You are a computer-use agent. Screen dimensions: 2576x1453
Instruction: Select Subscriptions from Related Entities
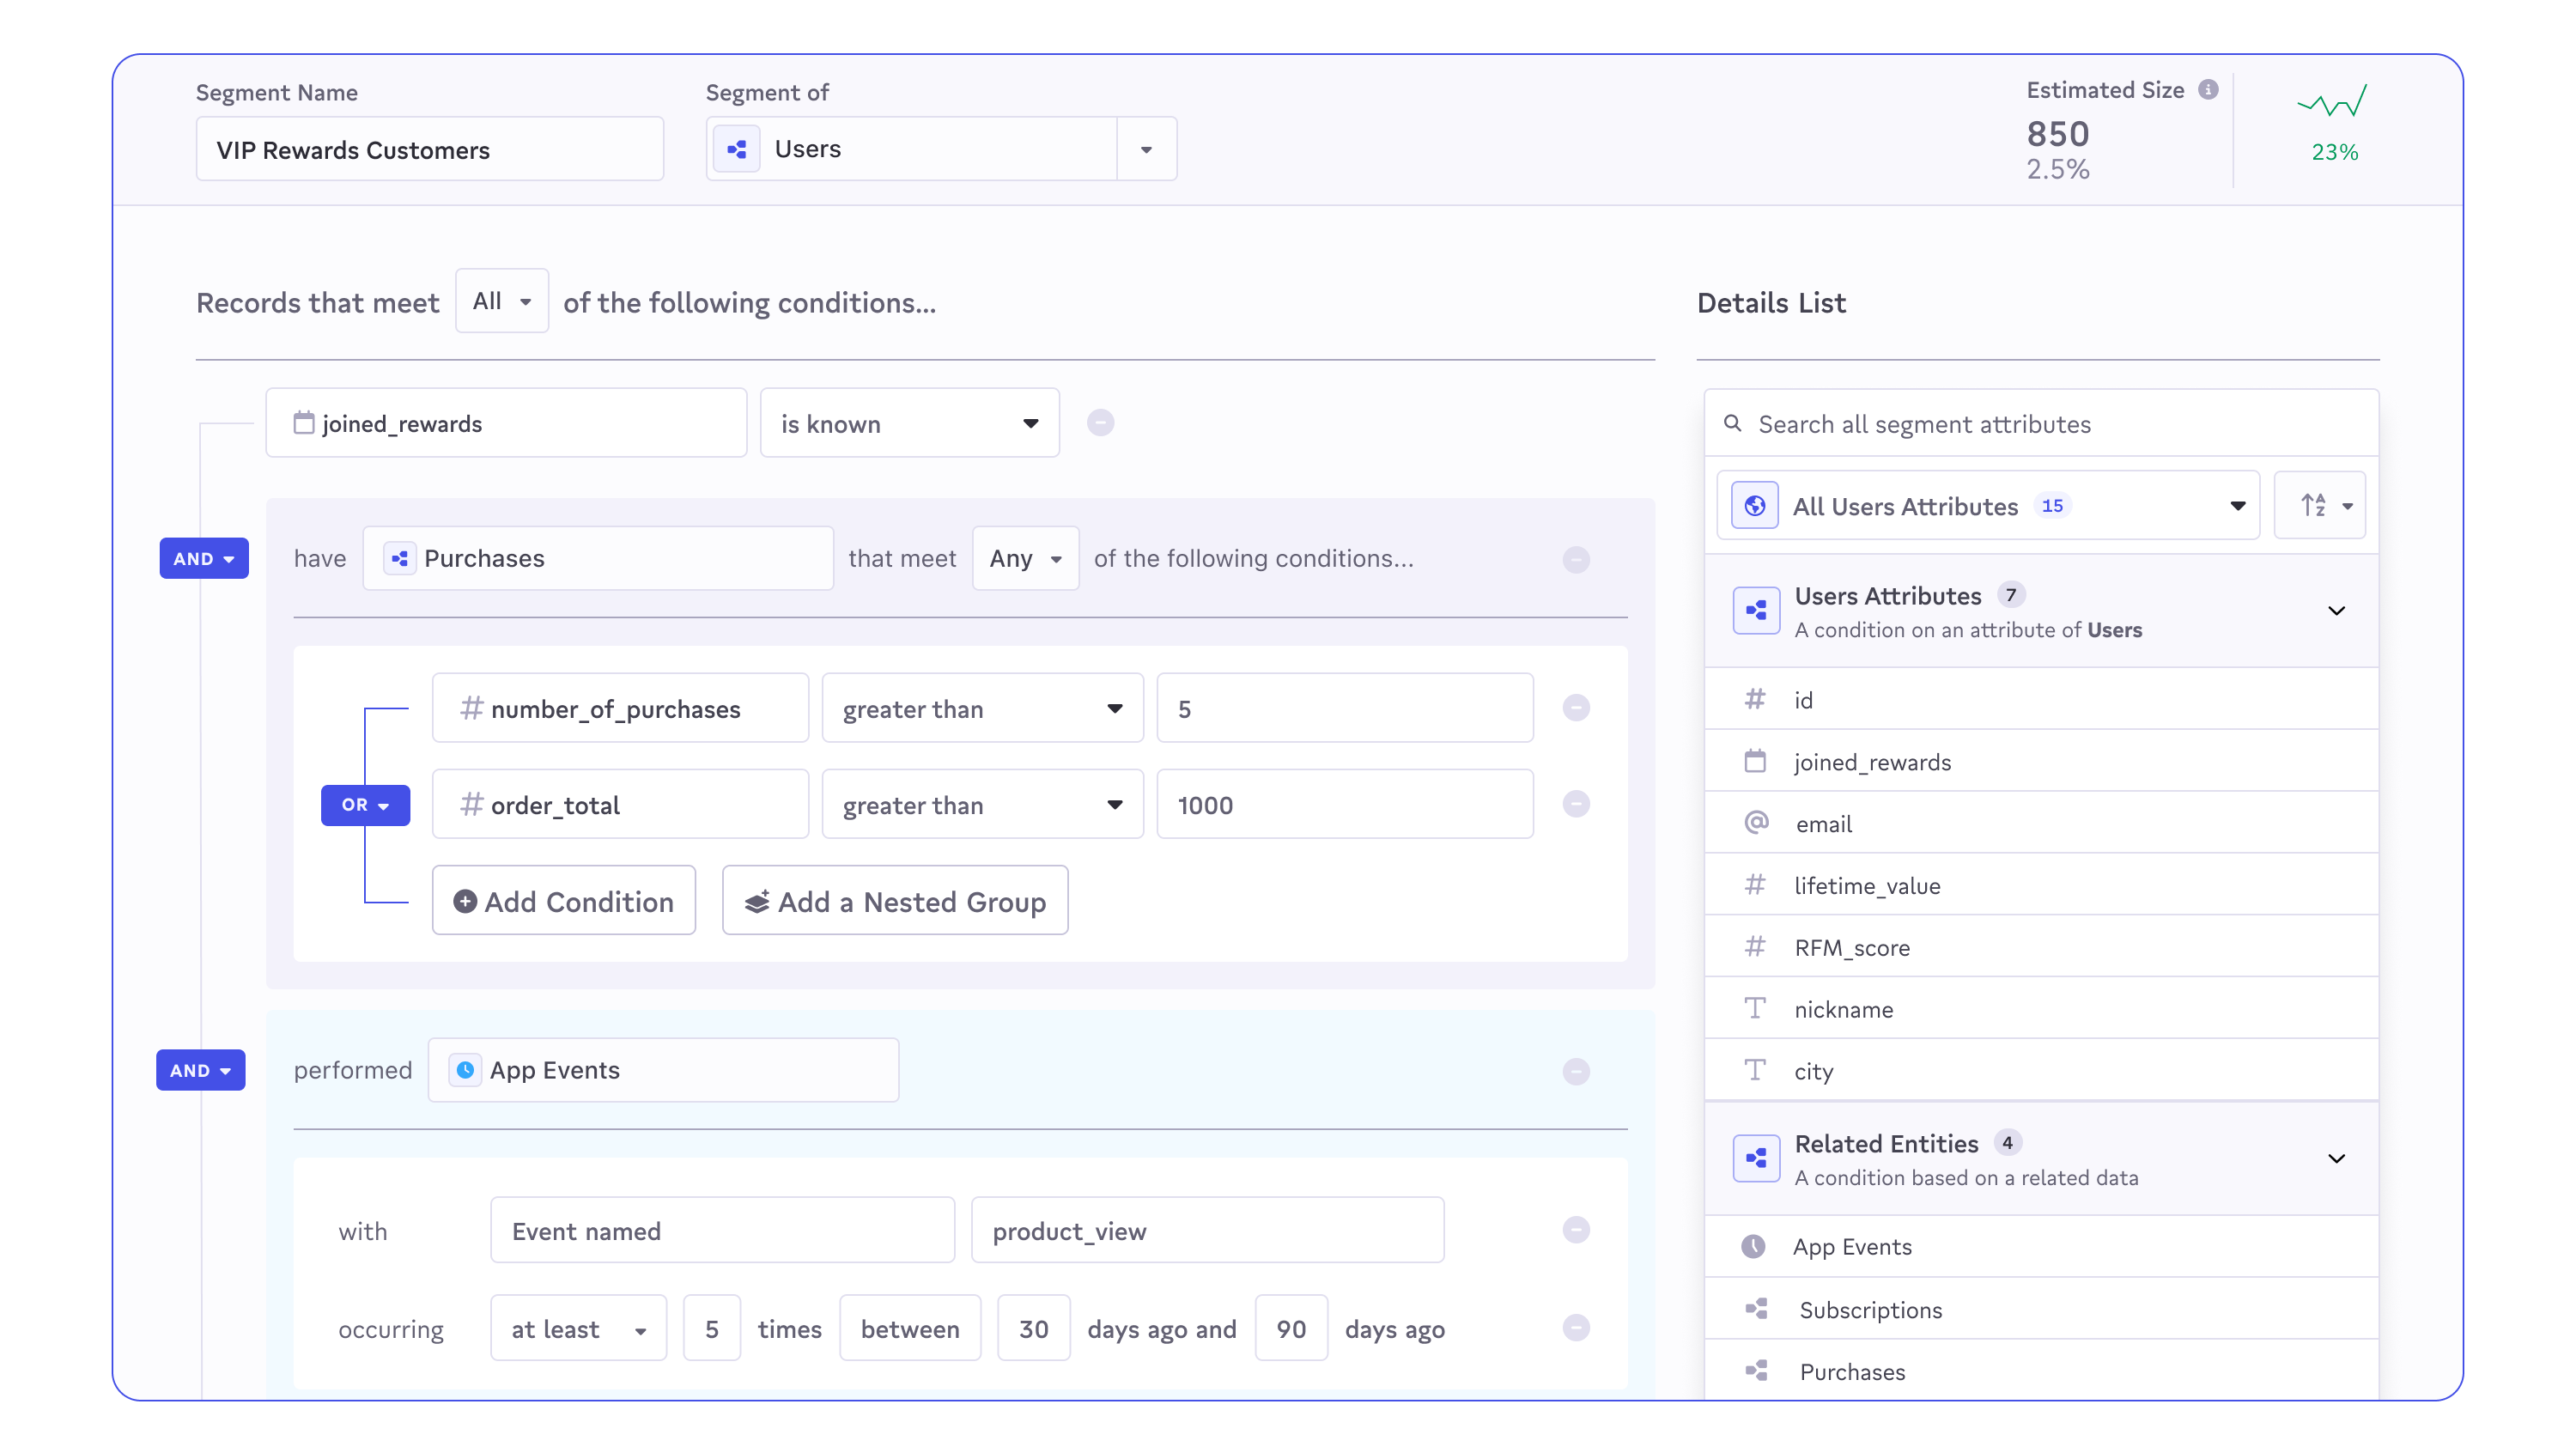pos(1870,1310)
